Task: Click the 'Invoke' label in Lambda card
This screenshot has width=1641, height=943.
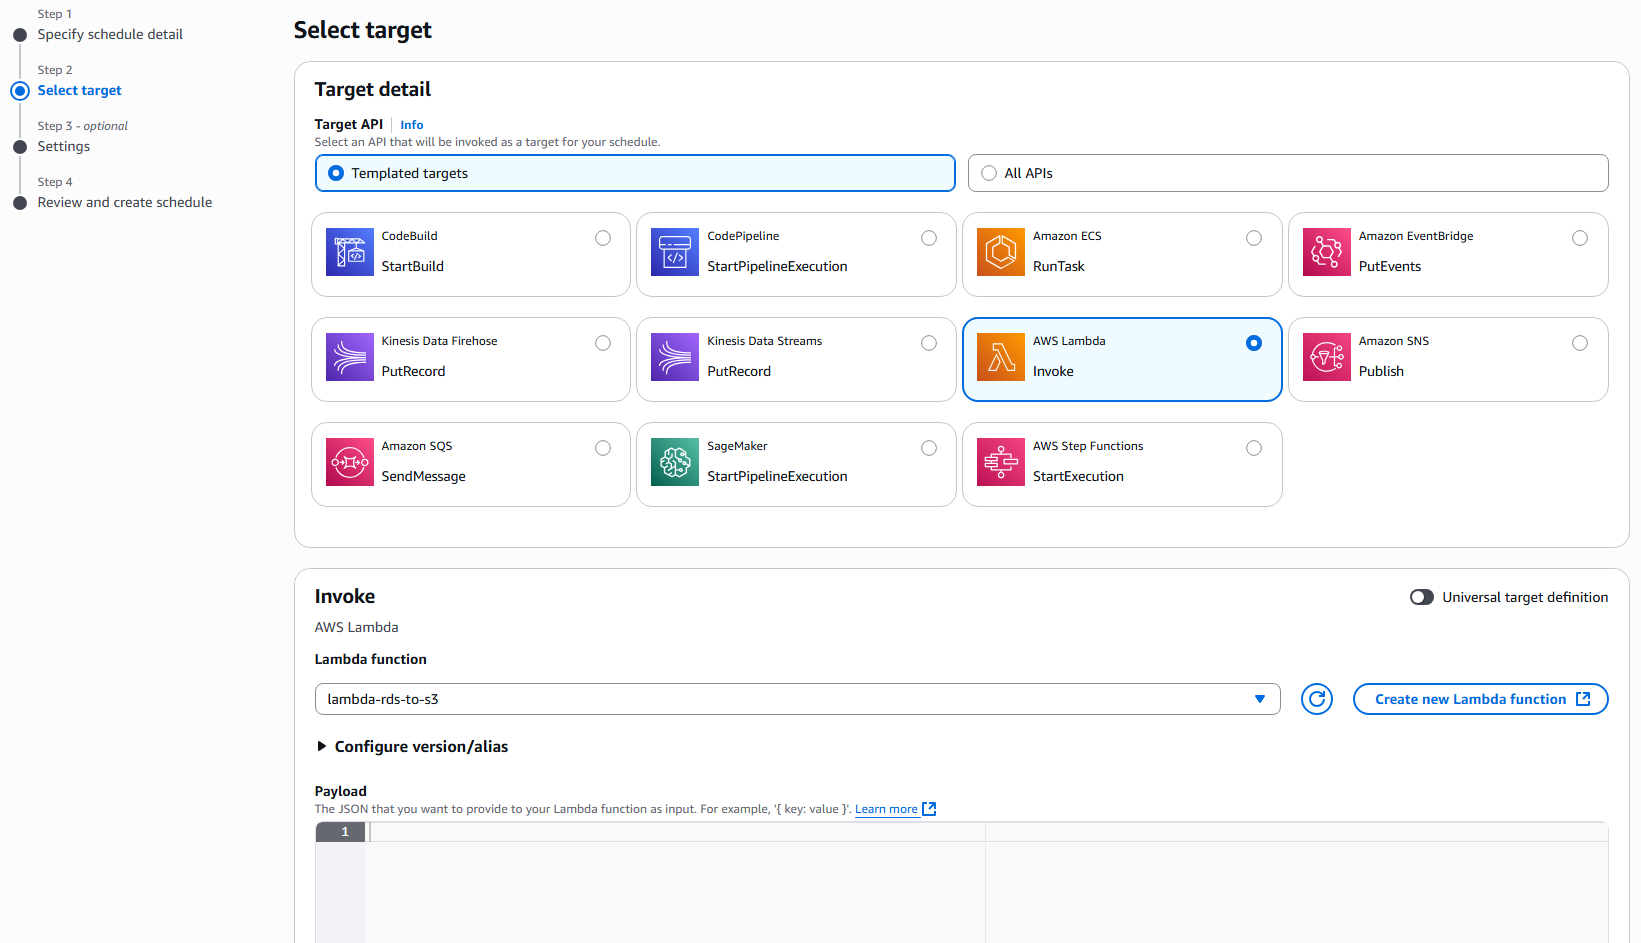Action: tap(1053, 371)
